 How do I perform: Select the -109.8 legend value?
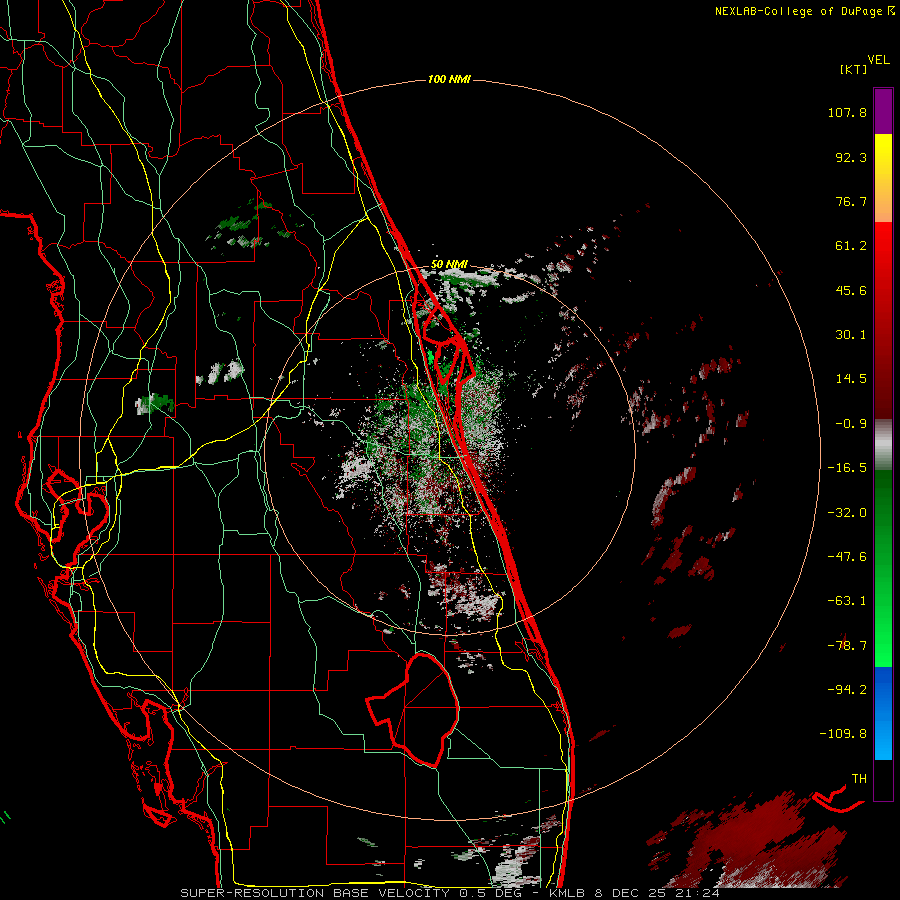tap(843, 734)
